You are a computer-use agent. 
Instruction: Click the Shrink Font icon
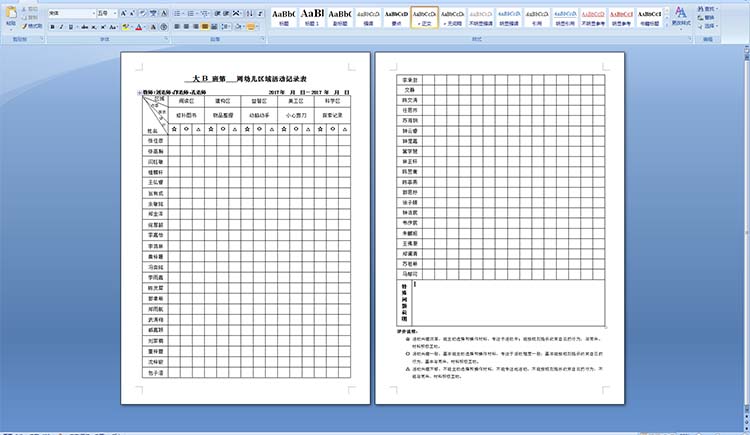[x=132, y=13]
